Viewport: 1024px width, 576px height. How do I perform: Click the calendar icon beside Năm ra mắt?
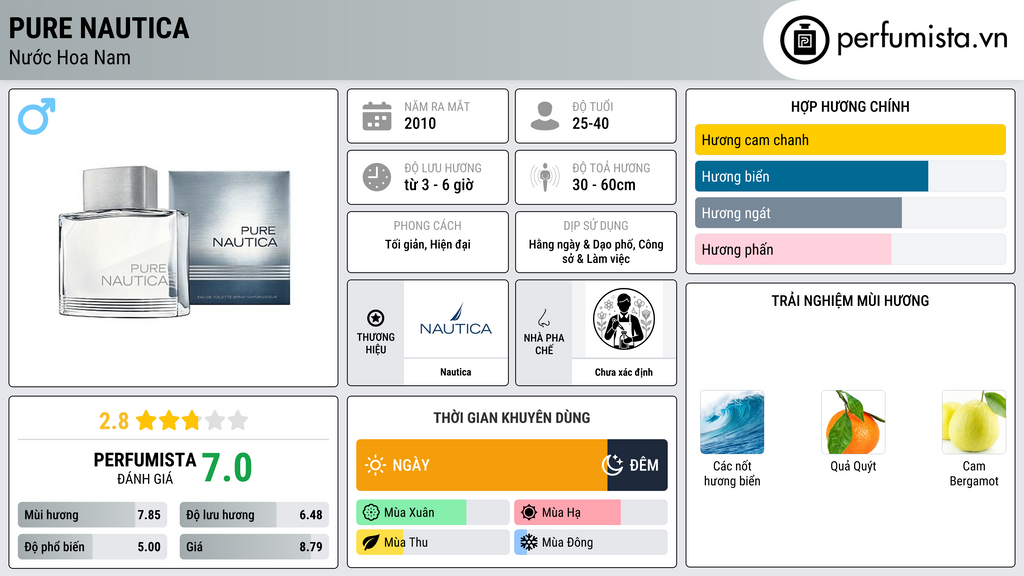click(x=377, y=116)
